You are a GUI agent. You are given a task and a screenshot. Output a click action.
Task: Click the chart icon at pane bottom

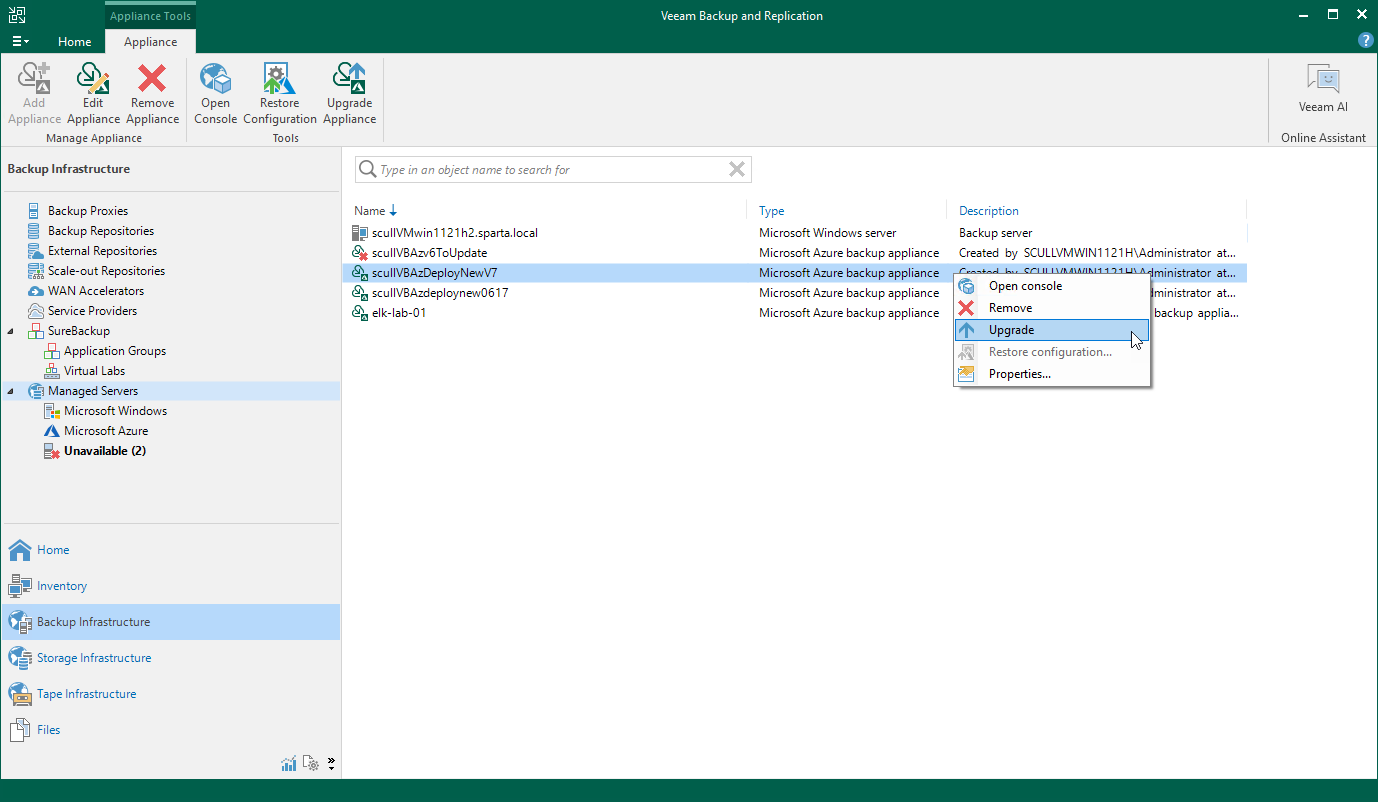289,764
